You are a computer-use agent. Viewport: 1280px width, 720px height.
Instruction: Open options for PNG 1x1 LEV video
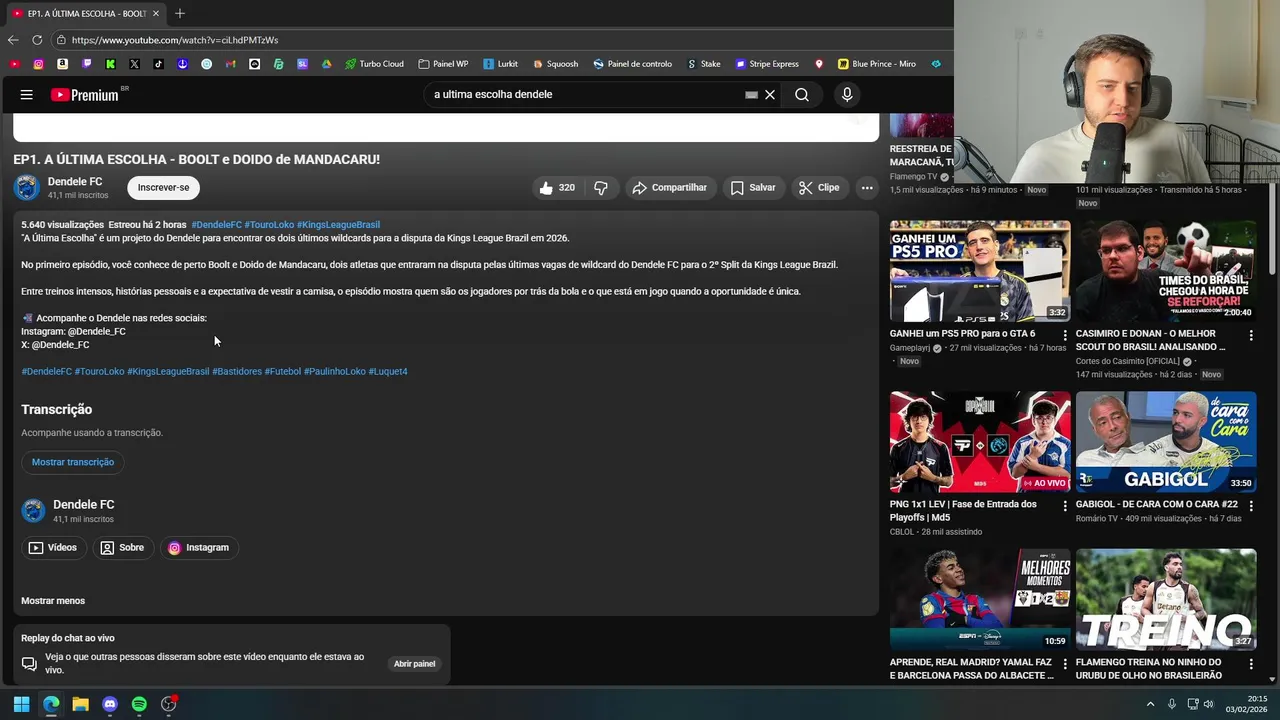pos(1065,507)
